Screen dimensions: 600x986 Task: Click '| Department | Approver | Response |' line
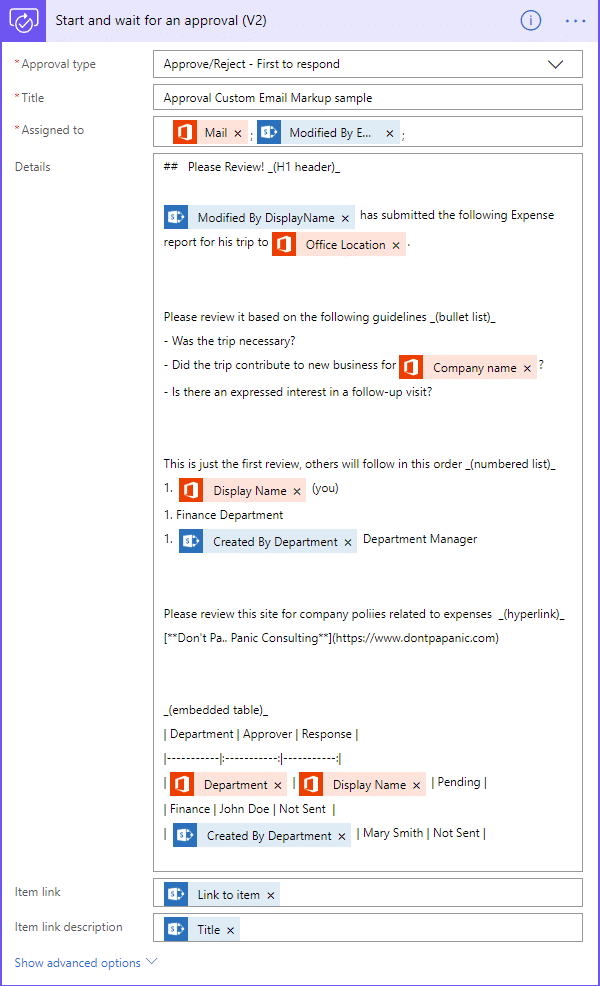[x=261, y=734]
